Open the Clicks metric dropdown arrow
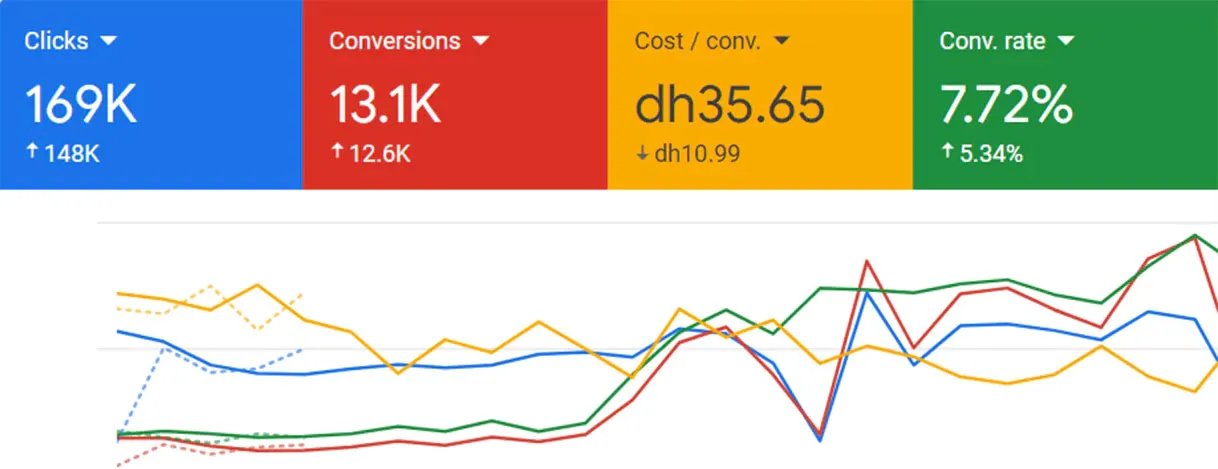The height and width of the screenshot is (469, 1218). coord(109,41)
